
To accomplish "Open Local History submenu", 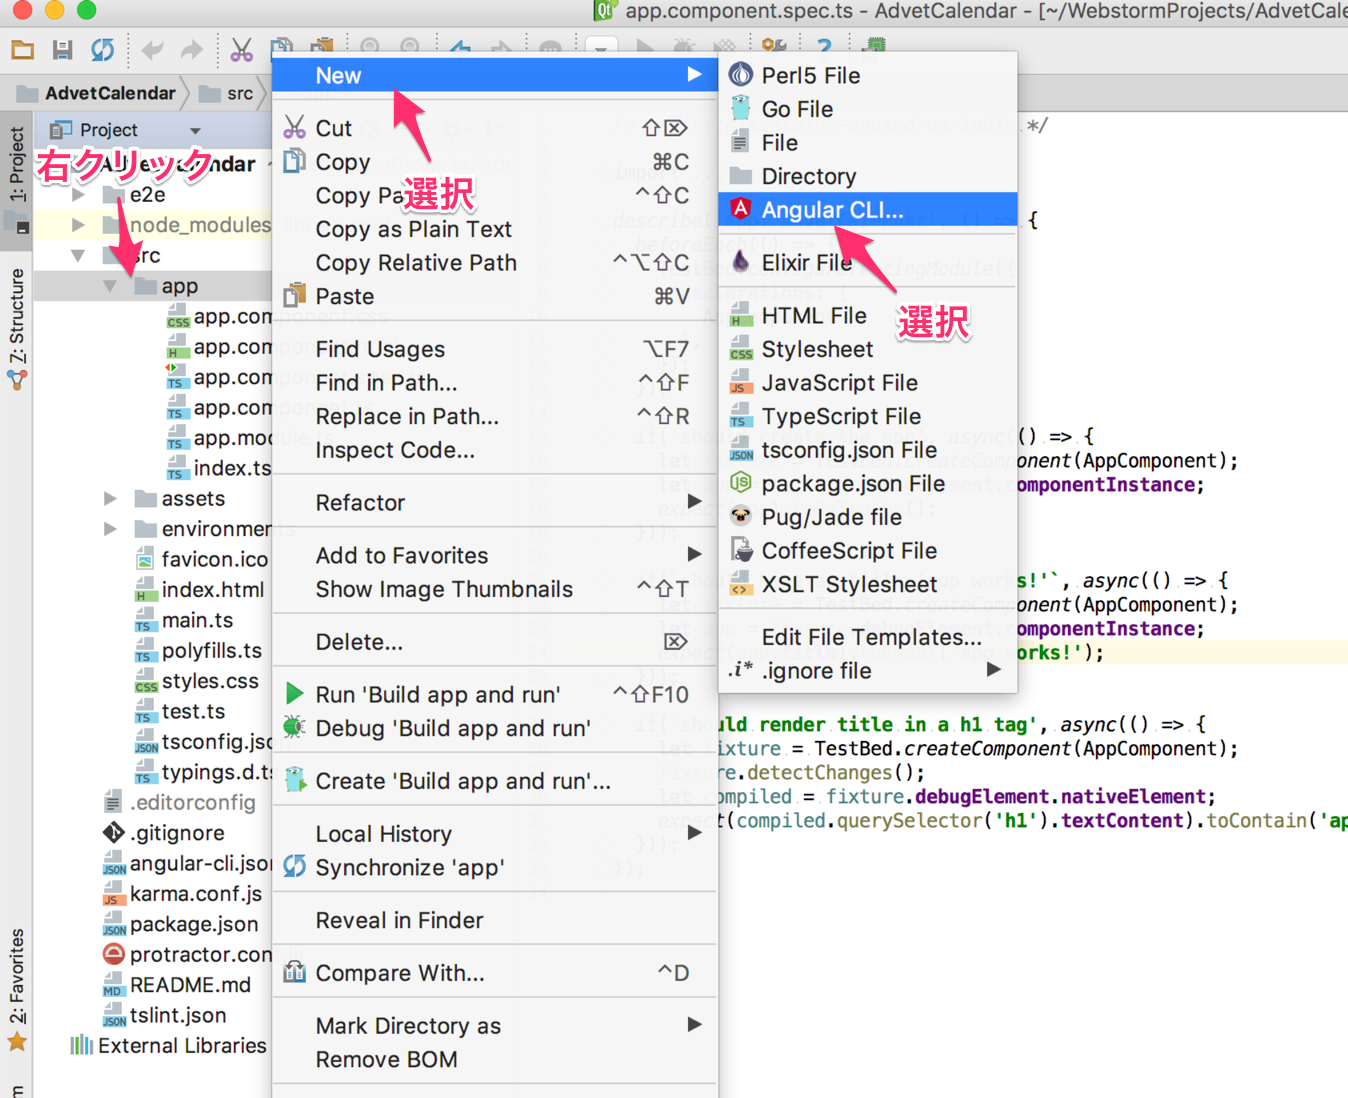I will click(495, 834).
